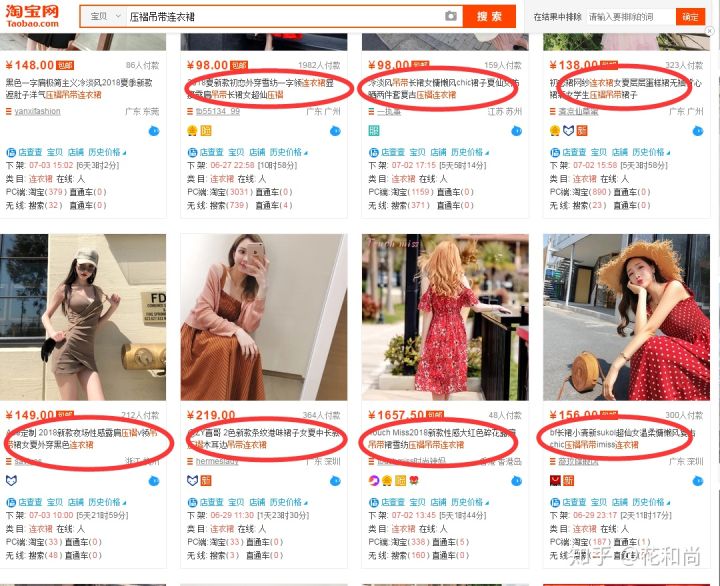
Task: Click the Tmall cat badge on the ¥138.00 item
Action: pyautogui.click(x=568, y=131)
